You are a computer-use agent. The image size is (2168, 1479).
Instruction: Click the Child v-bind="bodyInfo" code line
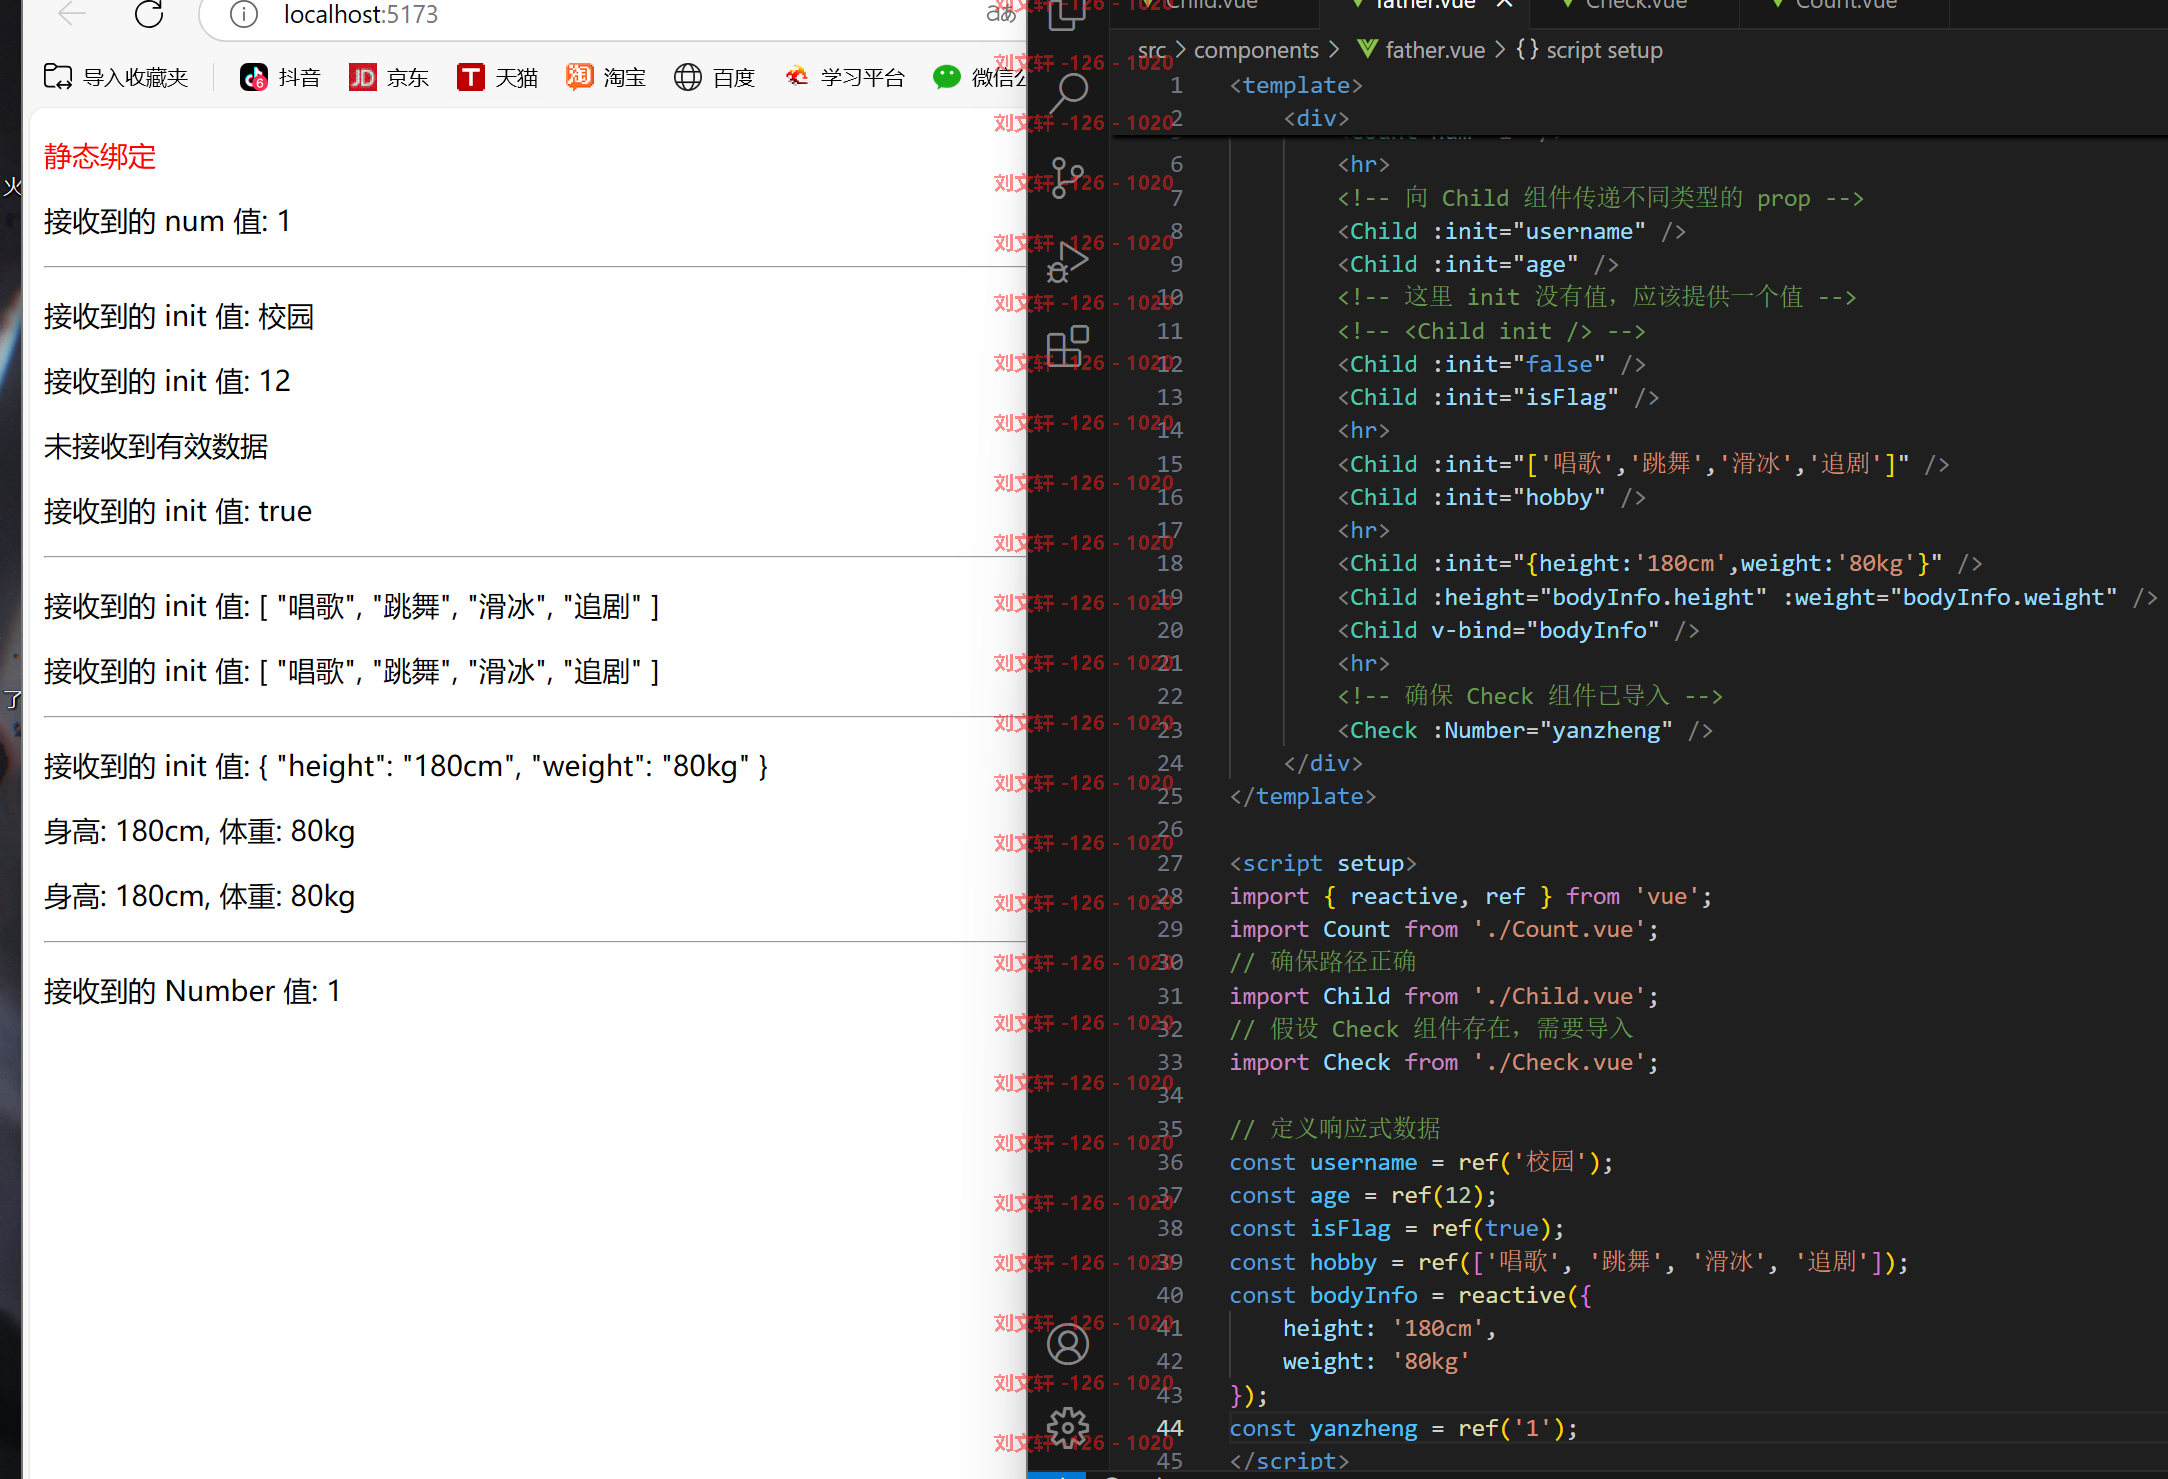[x=1518, y=630]
